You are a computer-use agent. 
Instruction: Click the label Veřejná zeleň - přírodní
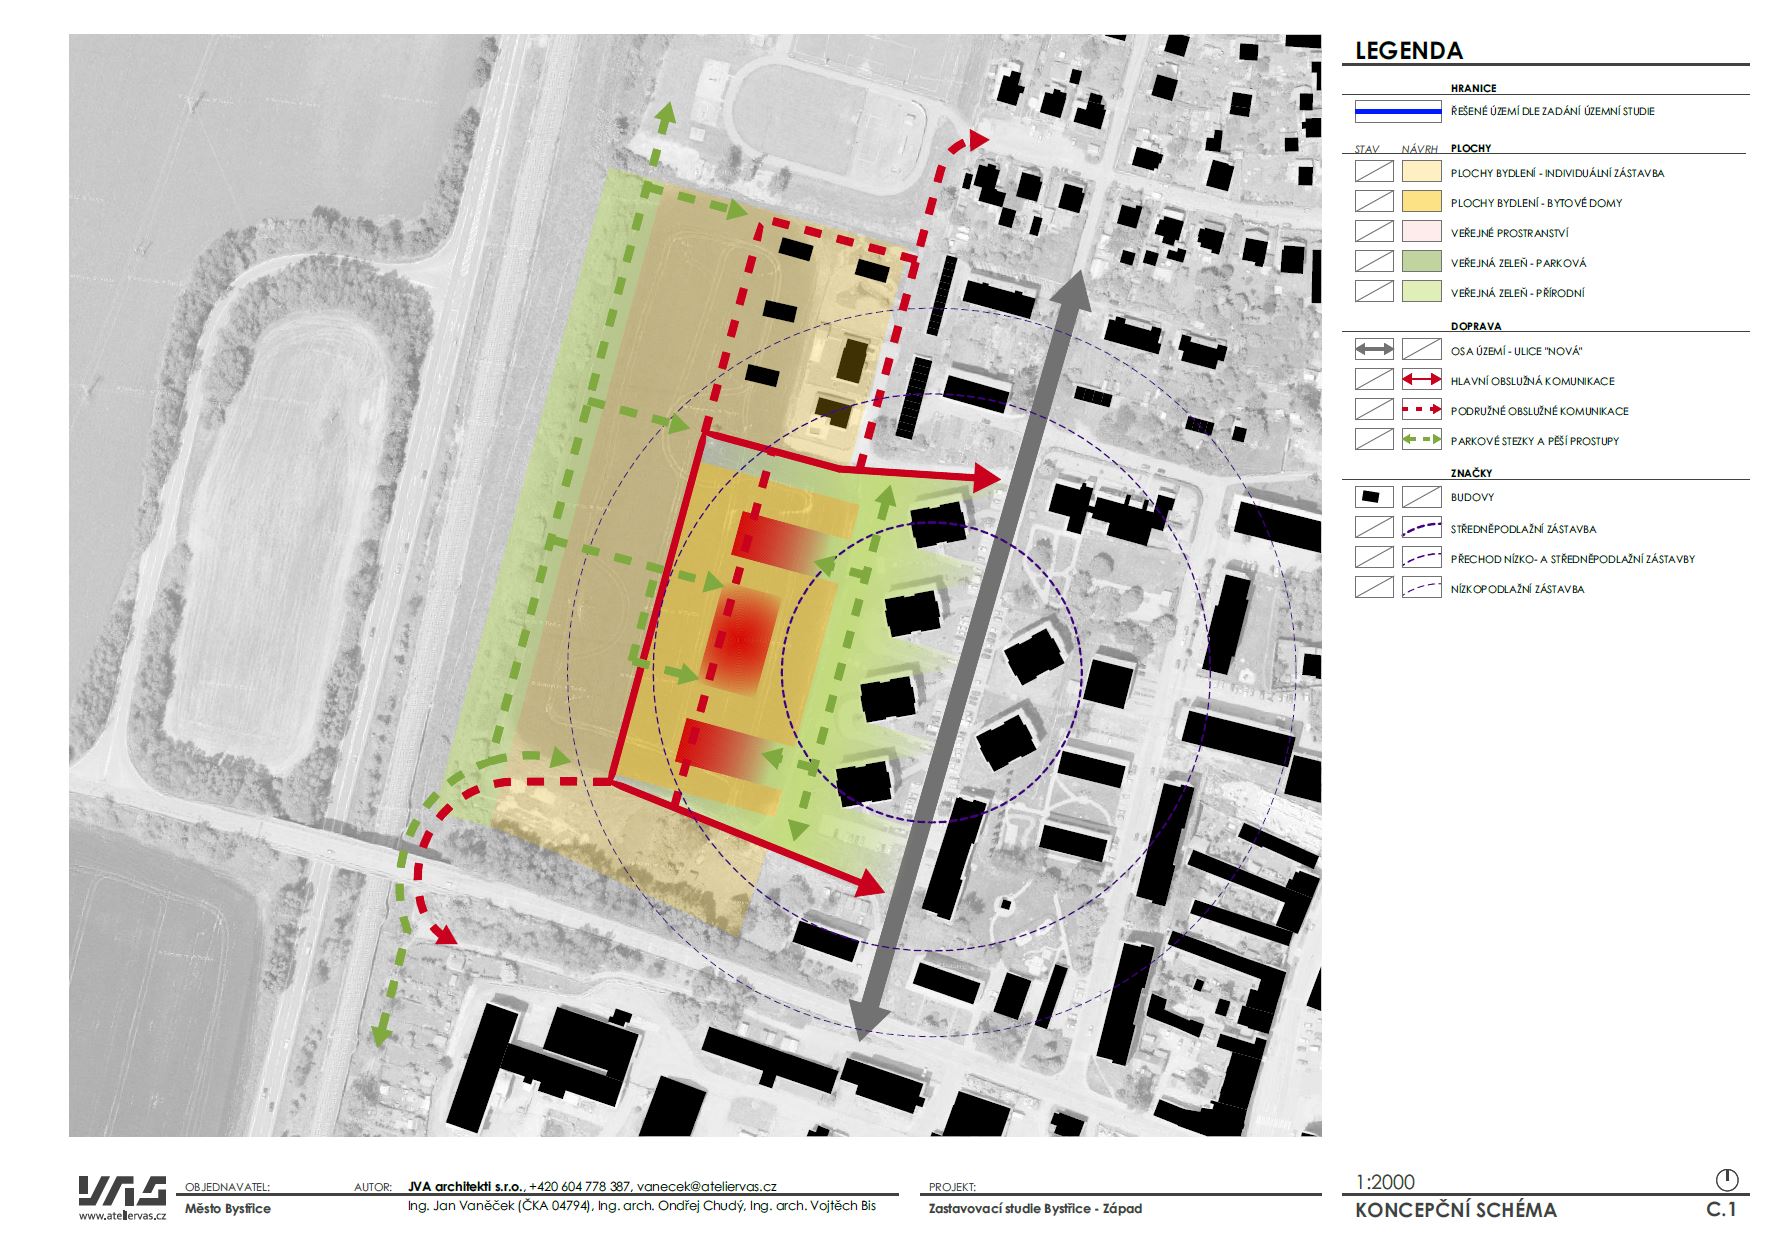pyautogui.click(x=1517, y=293)
